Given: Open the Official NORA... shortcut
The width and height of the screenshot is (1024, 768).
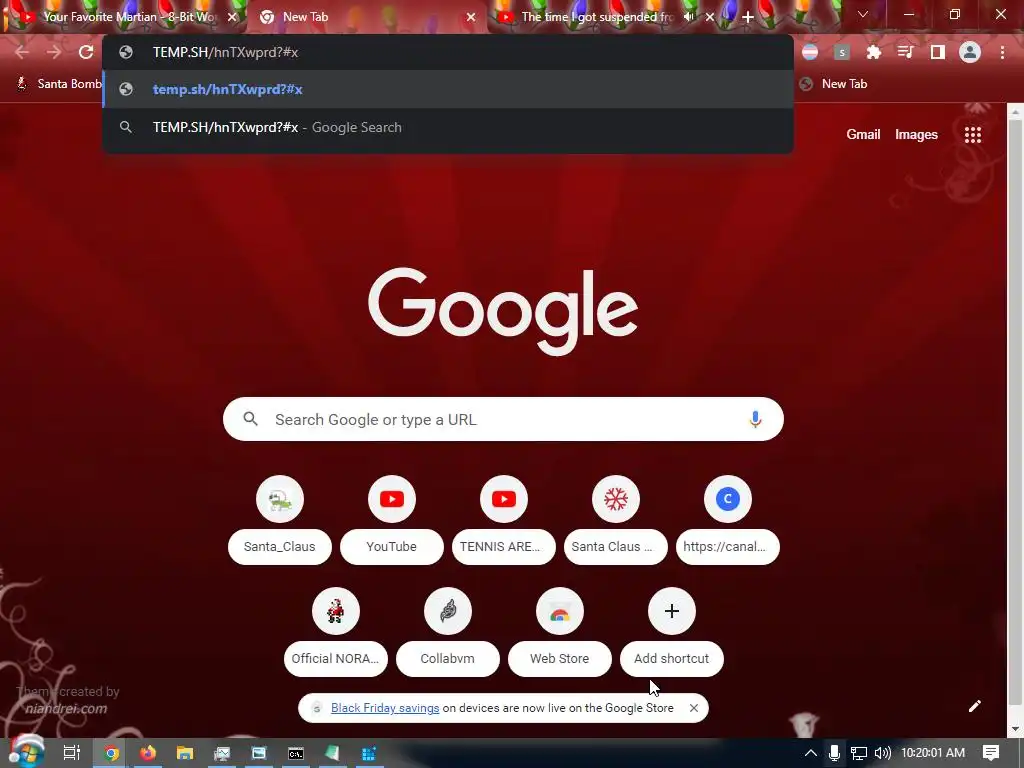Looking at the screenshot, I should 336,632.
